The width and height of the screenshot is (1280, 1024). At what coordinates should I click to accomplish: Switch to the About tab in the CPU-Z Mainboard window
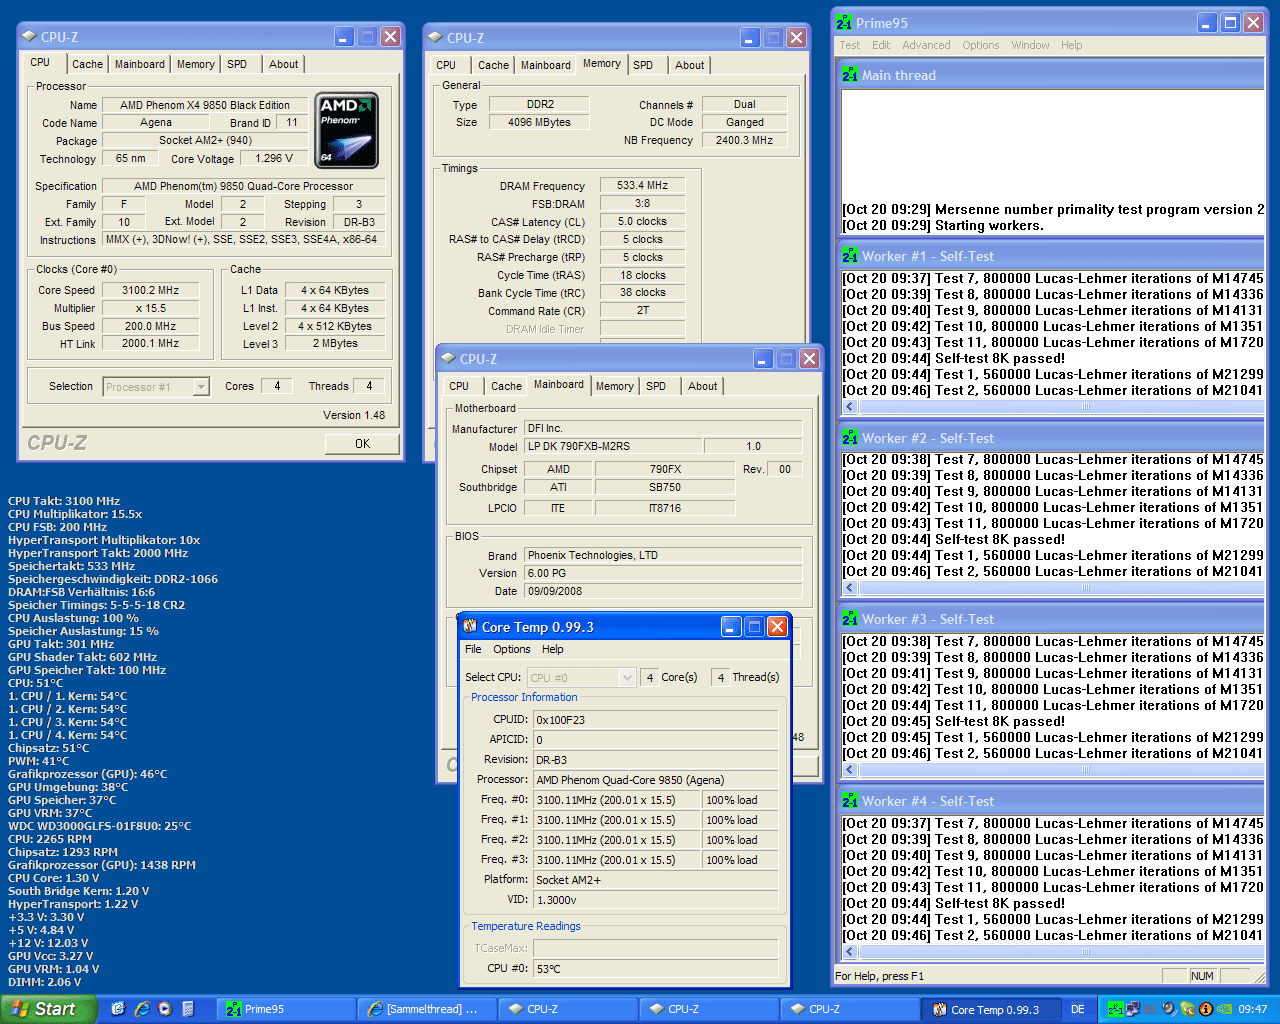702,386
